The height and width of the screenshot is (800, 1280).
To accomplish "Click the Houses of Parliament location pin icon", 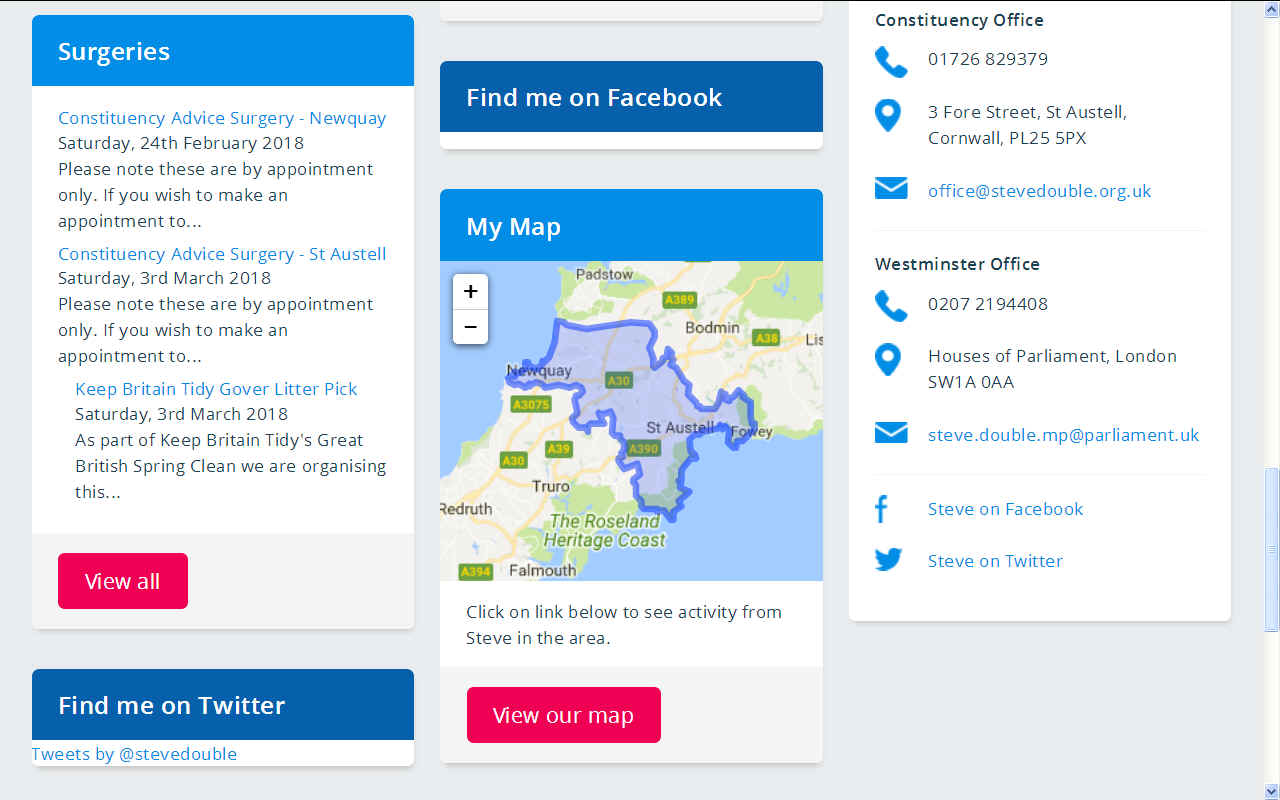I will [888, 360].
